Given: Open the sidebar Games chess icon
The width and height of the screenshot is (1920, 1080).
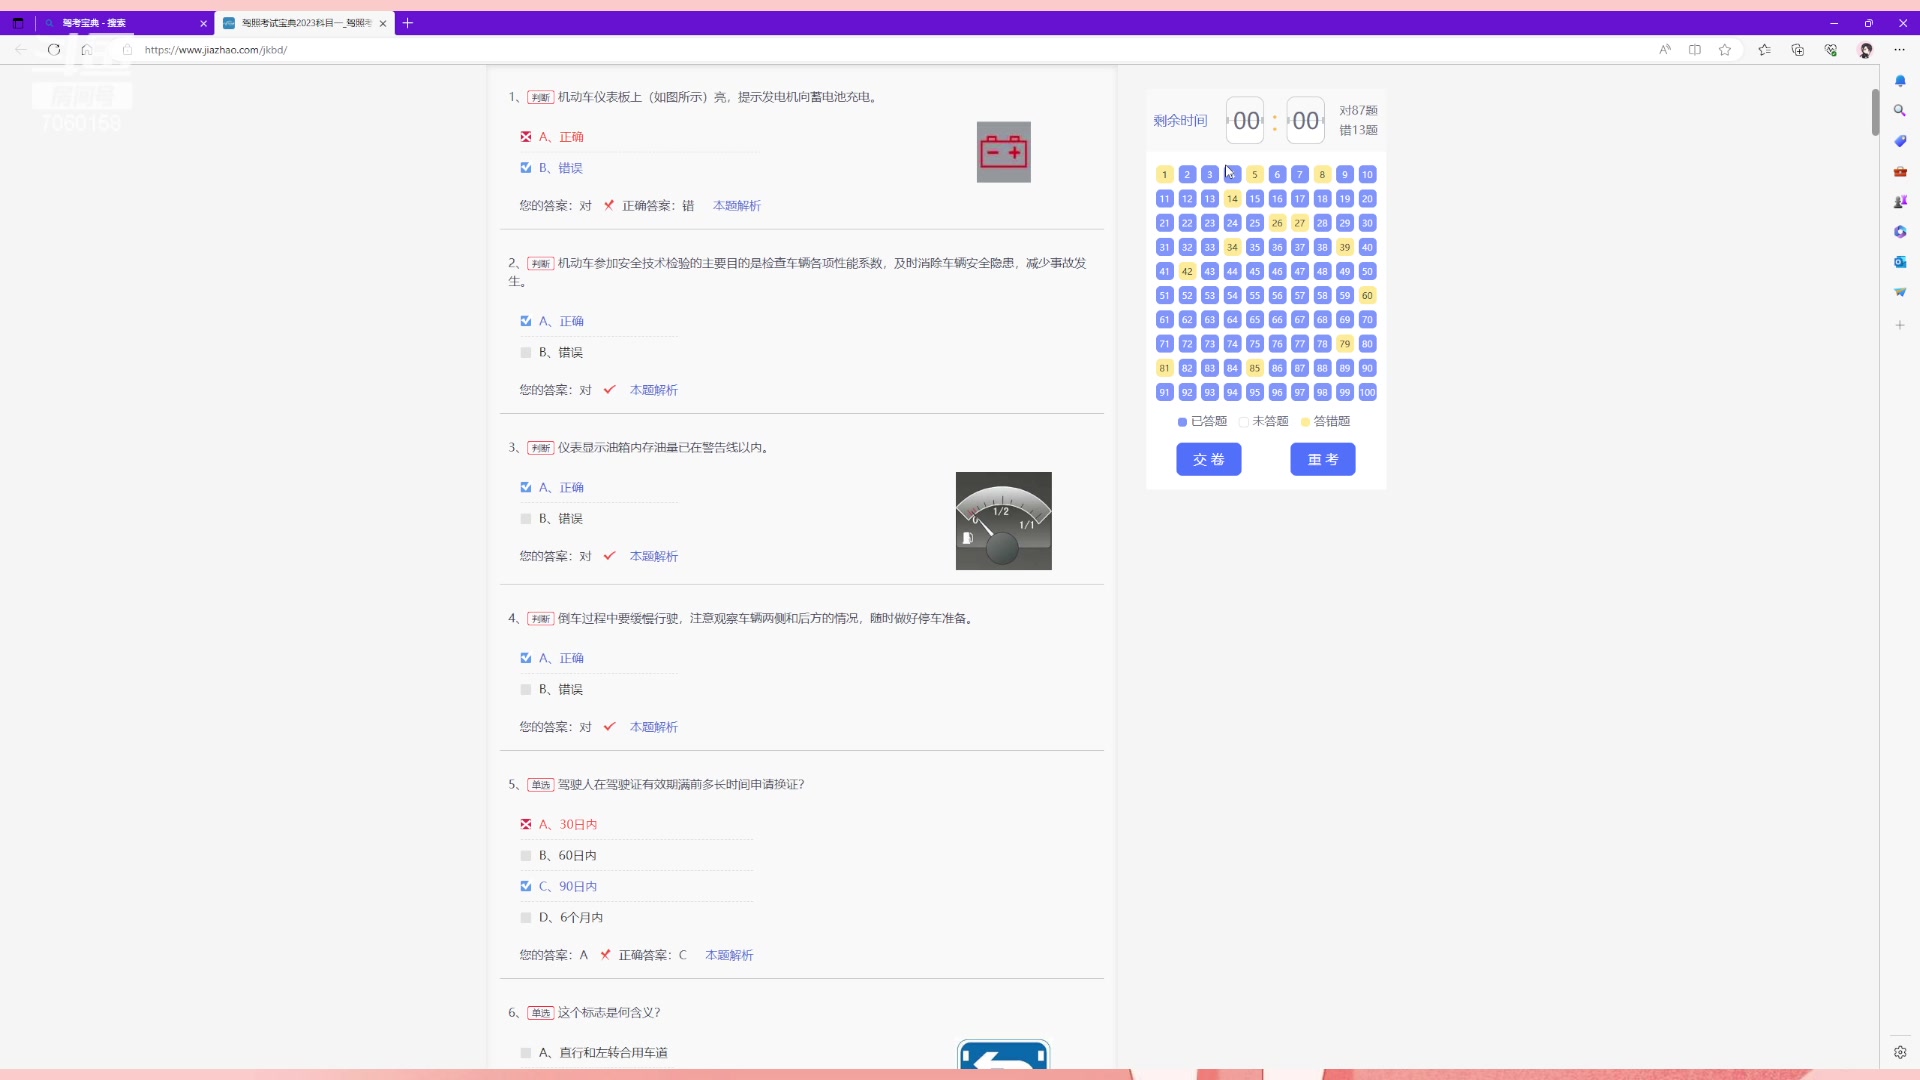Looking at the screenshot, I should (1900, 201).
